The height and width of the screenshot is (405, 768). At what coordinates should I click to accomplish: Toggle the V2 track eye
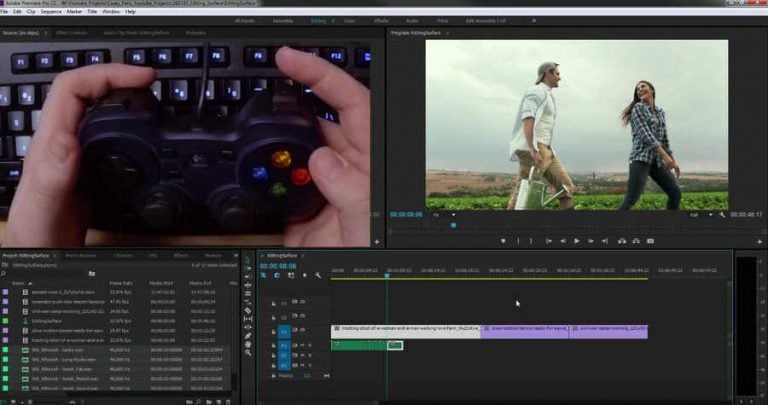[302, 316]
